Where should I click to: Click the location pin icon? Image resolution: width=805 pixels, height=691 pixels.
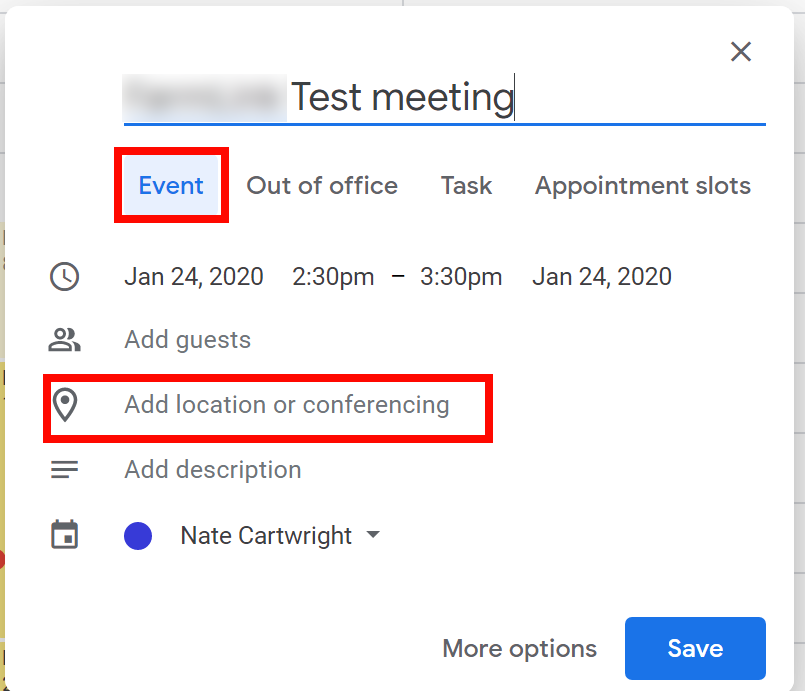pyautogui.click(x=65, y=405)
